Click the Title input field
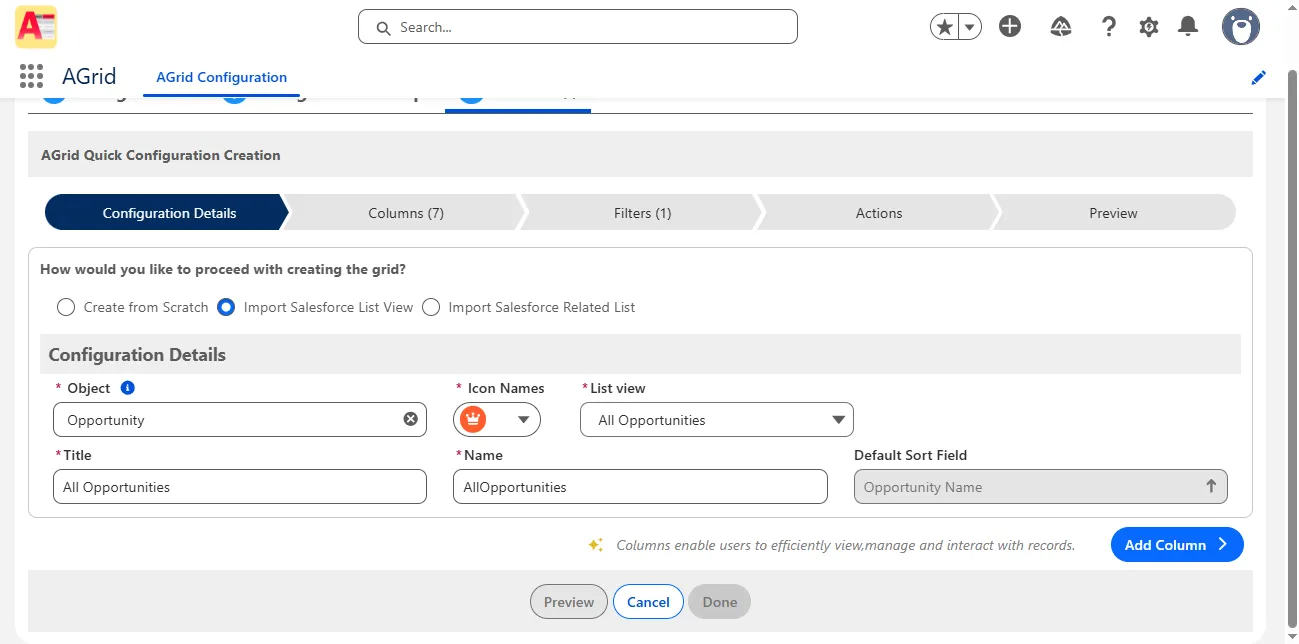This screenshot has height=644, width=1299. [240, 487]
